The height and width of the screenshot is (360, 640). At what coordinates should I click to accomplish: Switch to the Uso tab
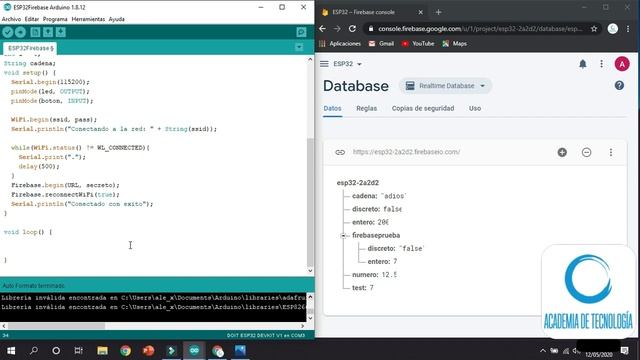(x=475, y=109)
